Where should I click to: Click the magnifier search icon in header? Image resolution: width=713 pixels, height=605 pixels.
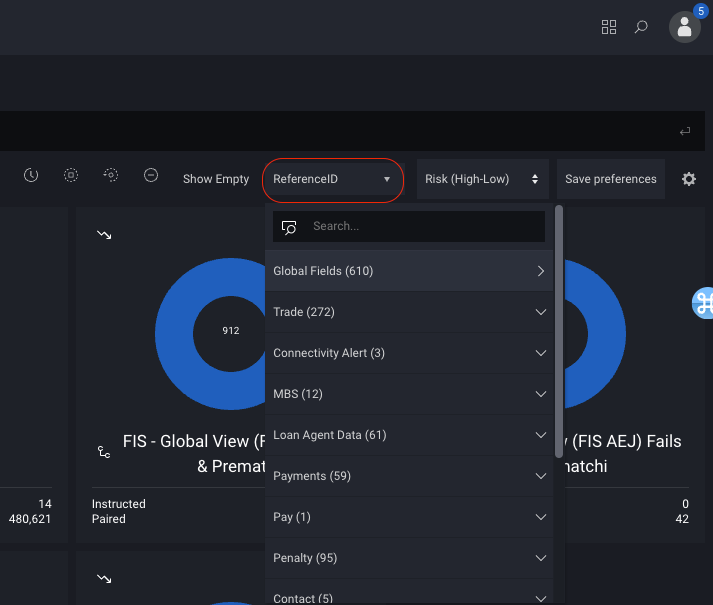click(641, 27)
